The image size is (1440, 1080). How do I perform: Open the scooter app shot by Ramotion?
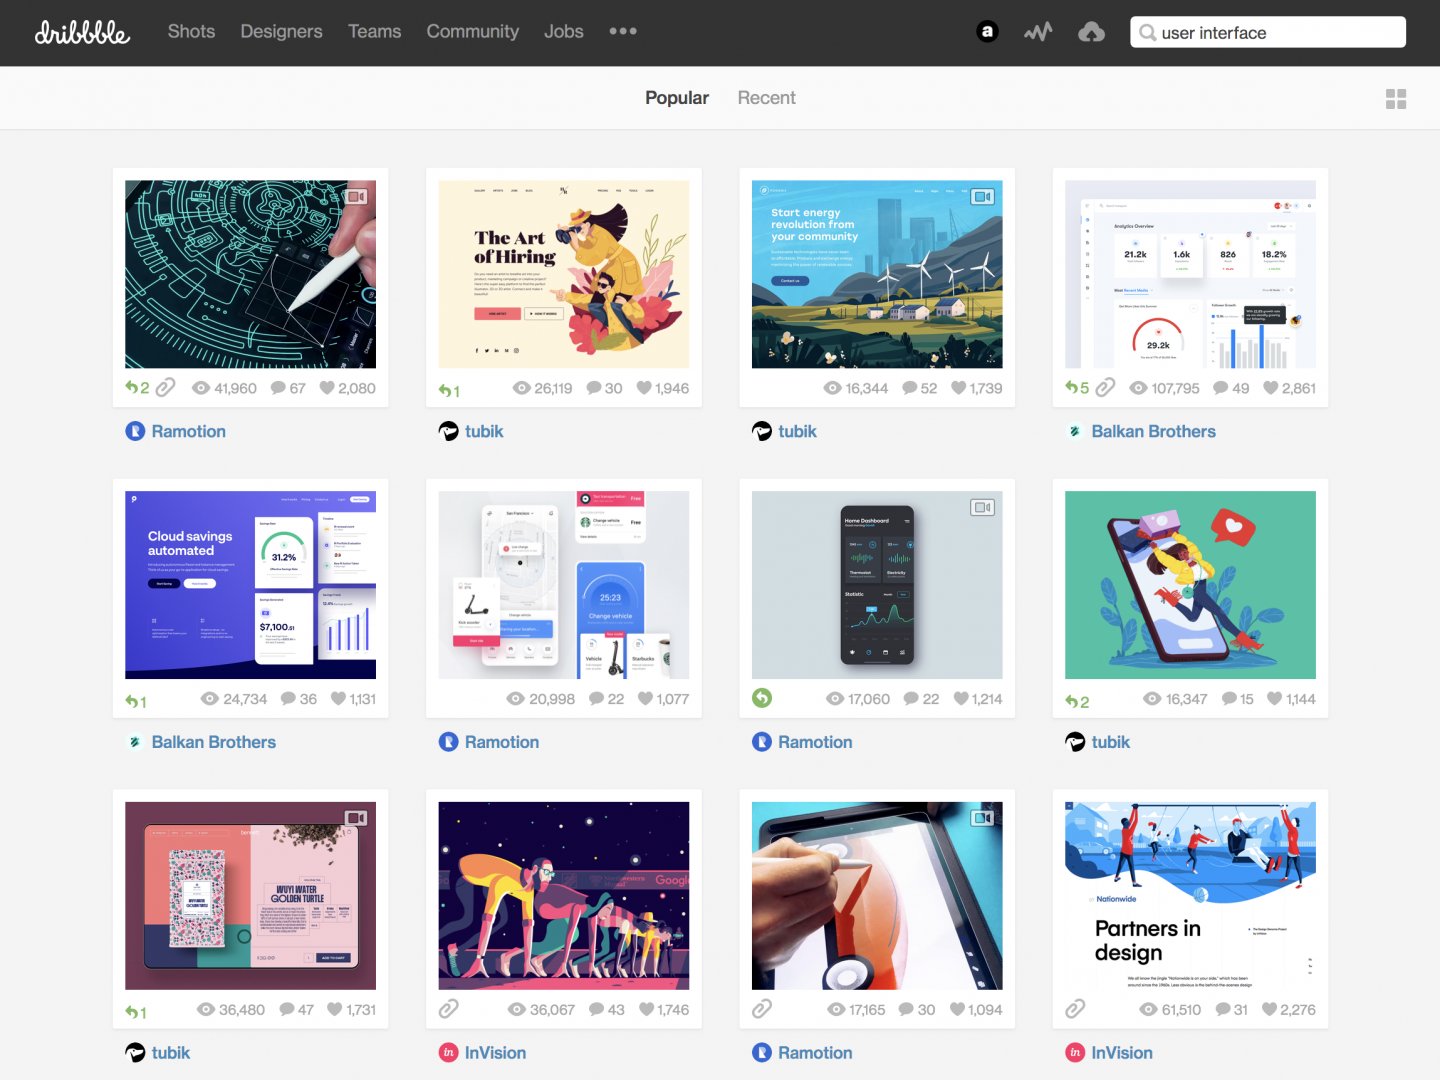coord(563,585)
